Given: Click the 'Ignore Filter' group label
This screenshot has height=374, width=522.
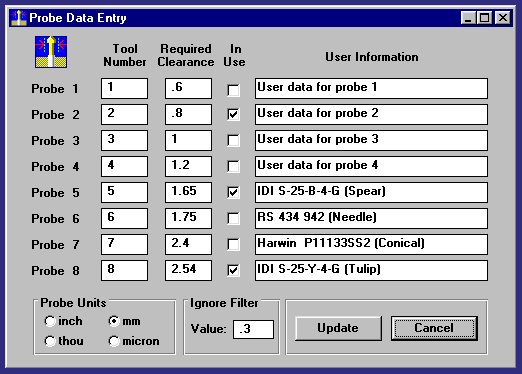Looking at the screenshot, I should click(x=224, y=303).
